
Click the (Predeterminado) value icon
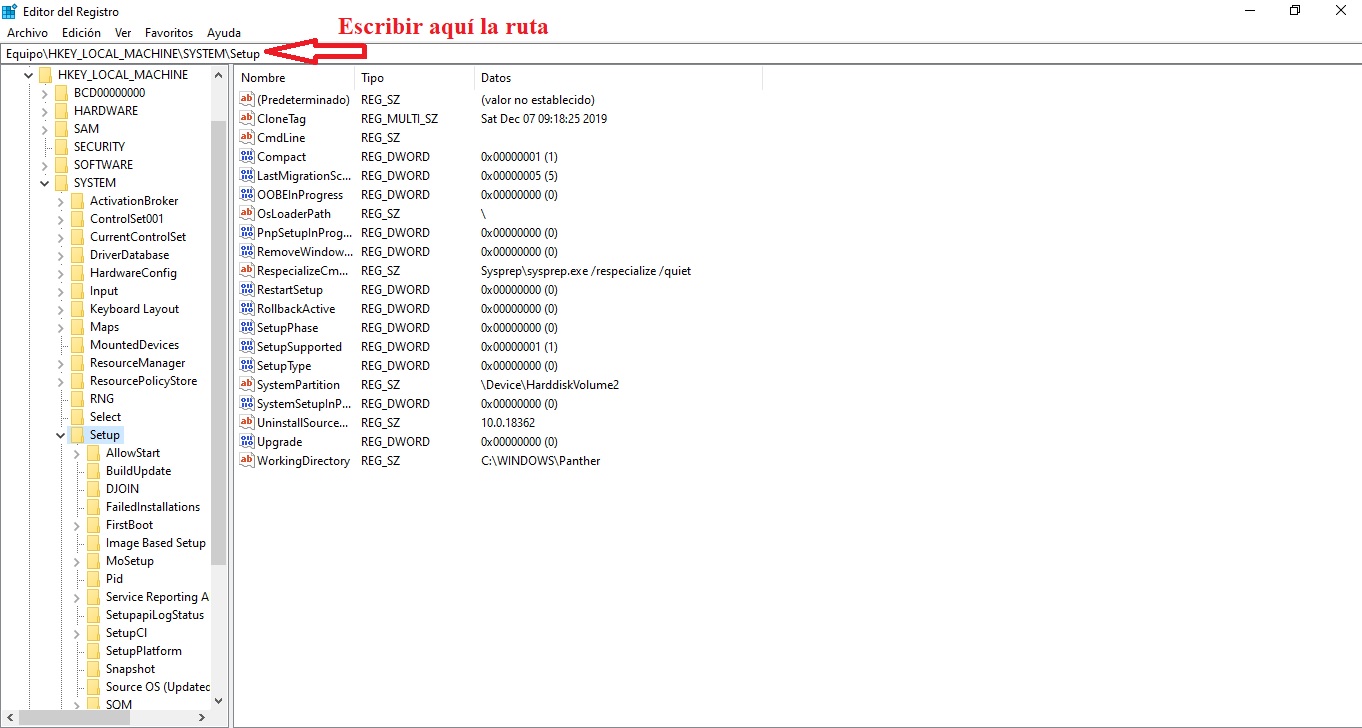tap(247, 99)
